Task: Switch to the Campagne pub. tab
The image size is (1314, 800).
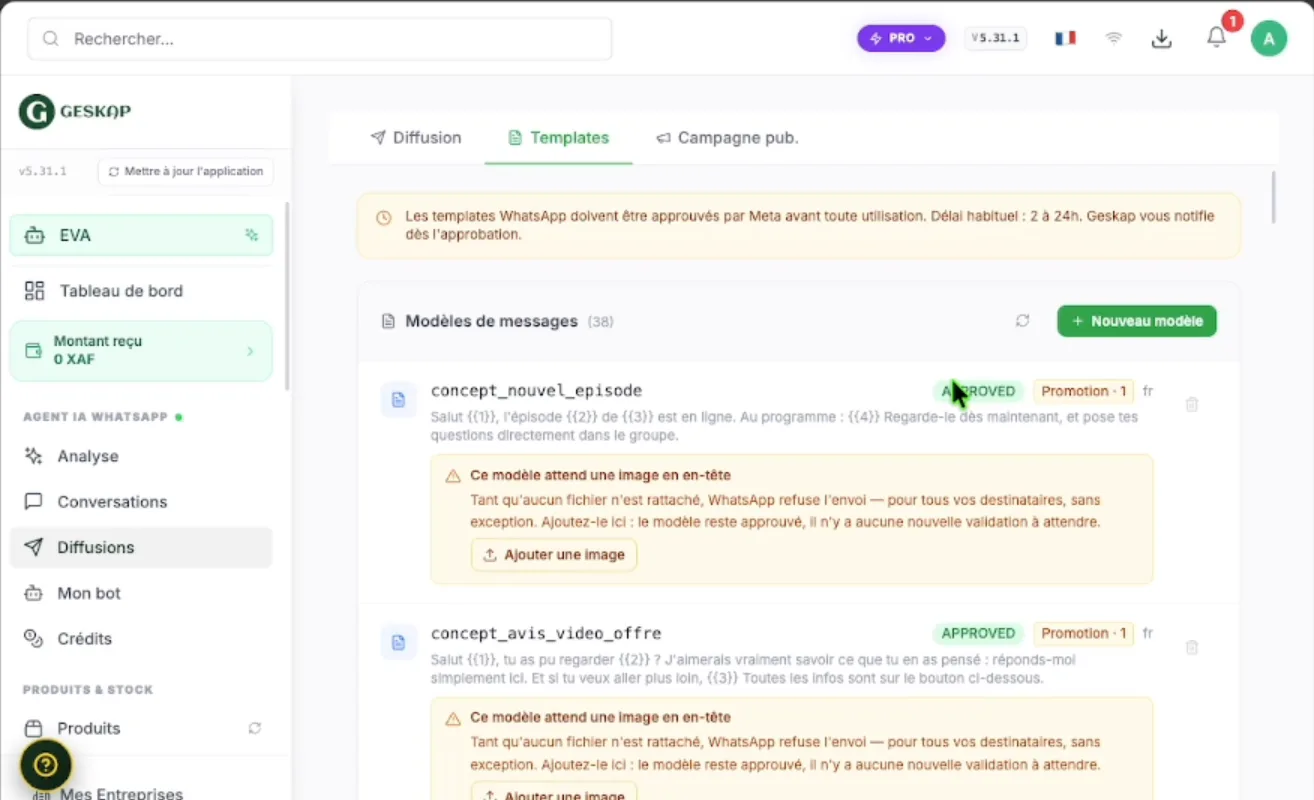Action: pos(727,138)
